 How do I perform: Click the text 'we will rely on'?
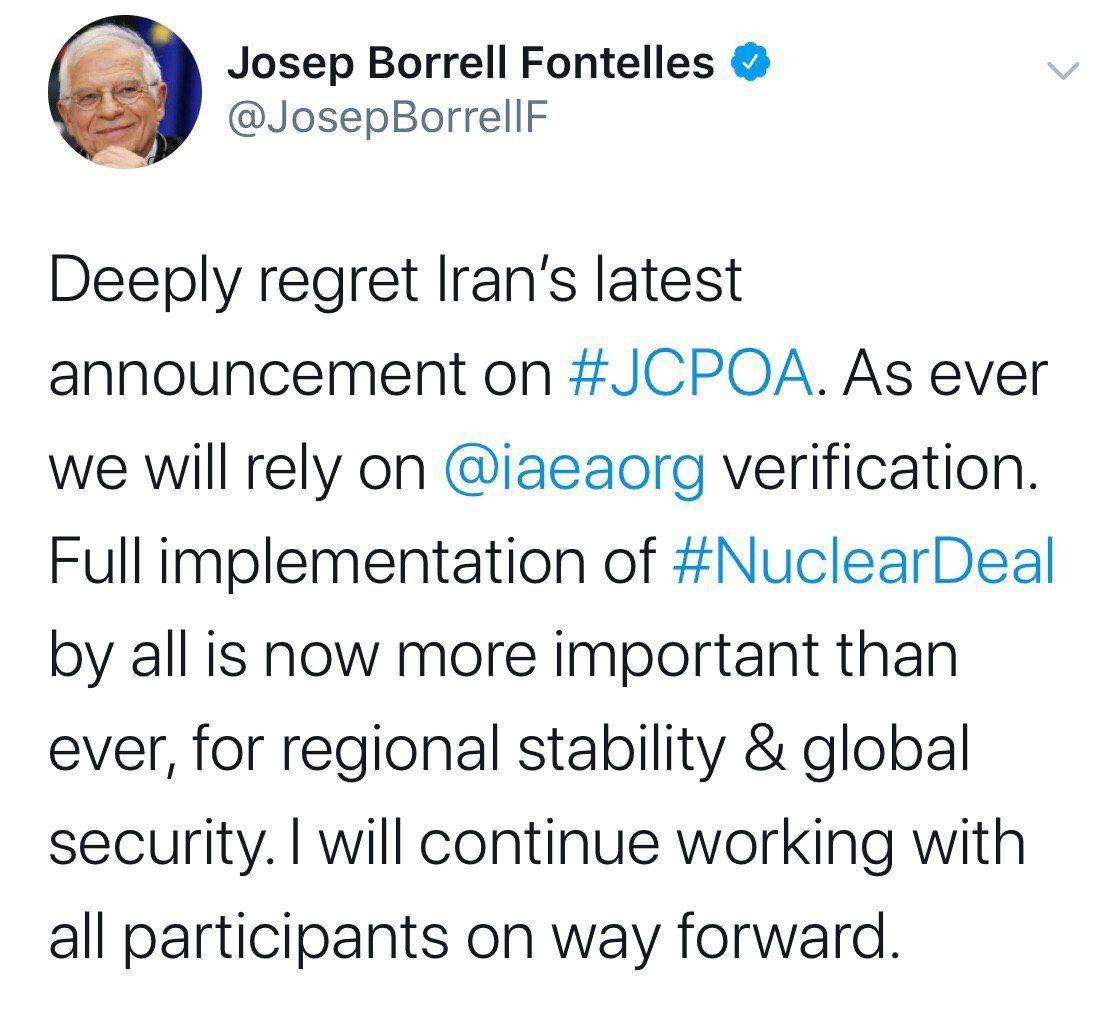tap(238, 469)
